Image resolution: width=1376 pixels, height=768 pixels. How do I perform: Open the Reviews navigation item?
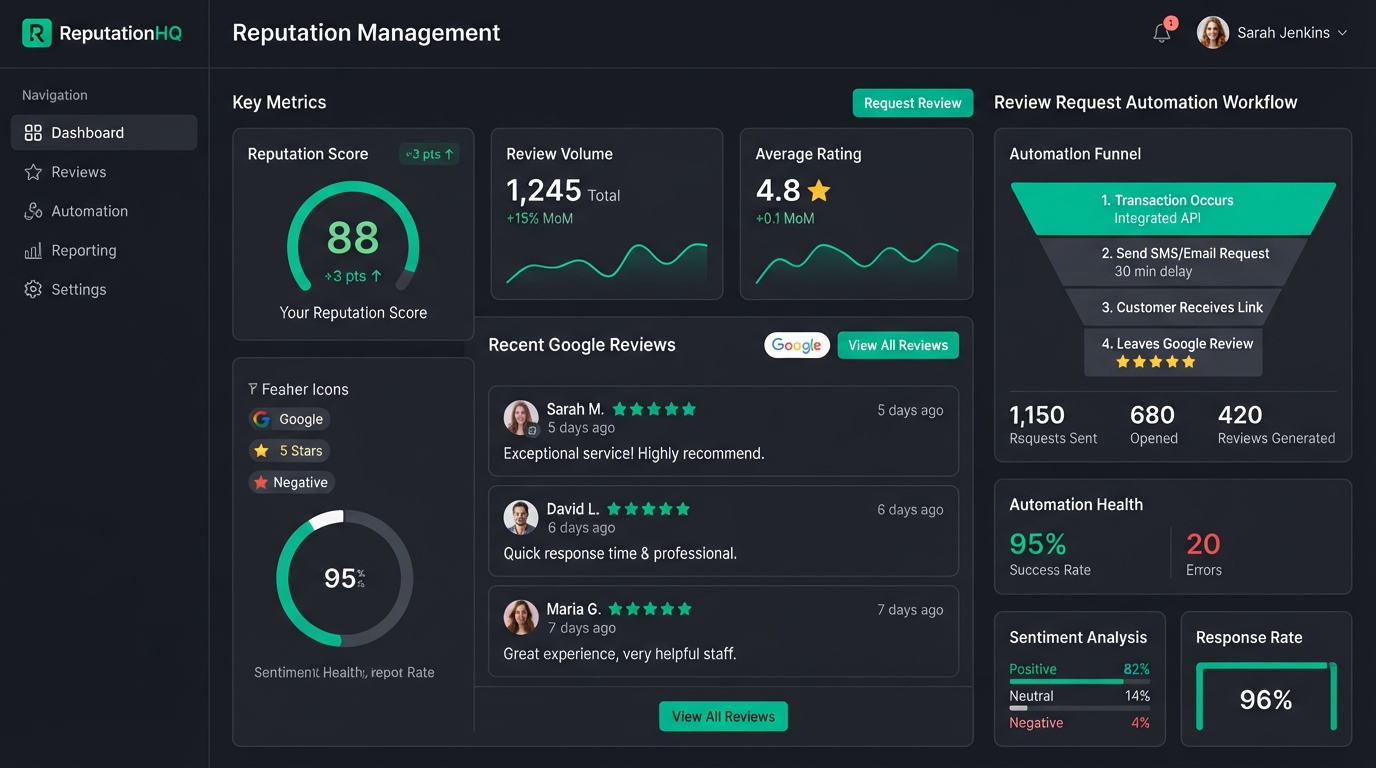[x=104, y=172]
